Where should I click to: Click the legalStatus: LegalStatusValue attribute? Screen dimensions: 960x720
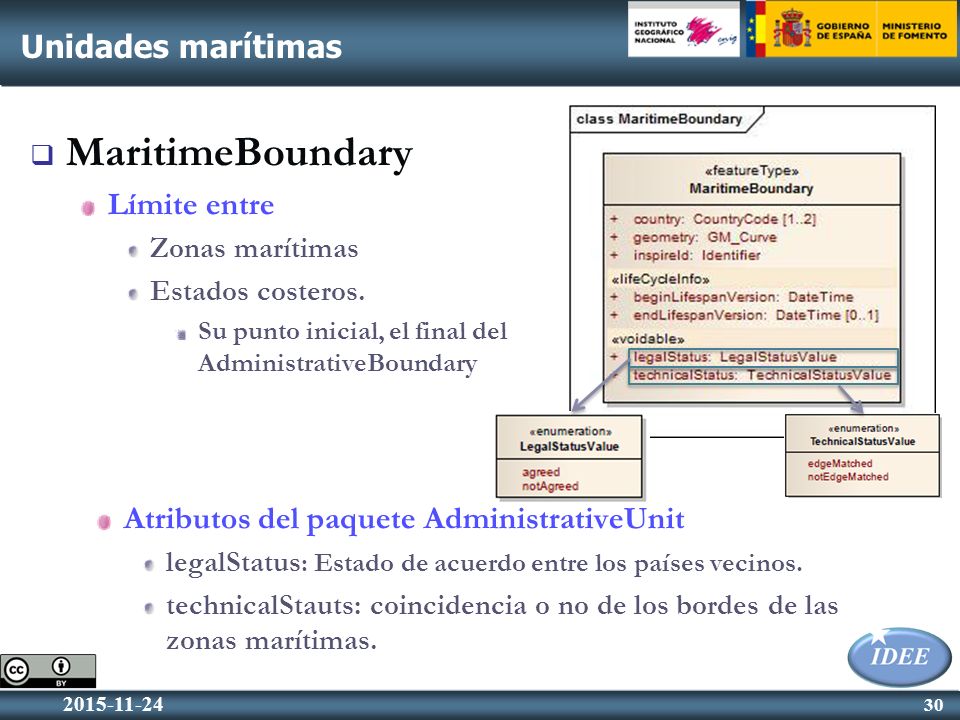coord(763,357)
